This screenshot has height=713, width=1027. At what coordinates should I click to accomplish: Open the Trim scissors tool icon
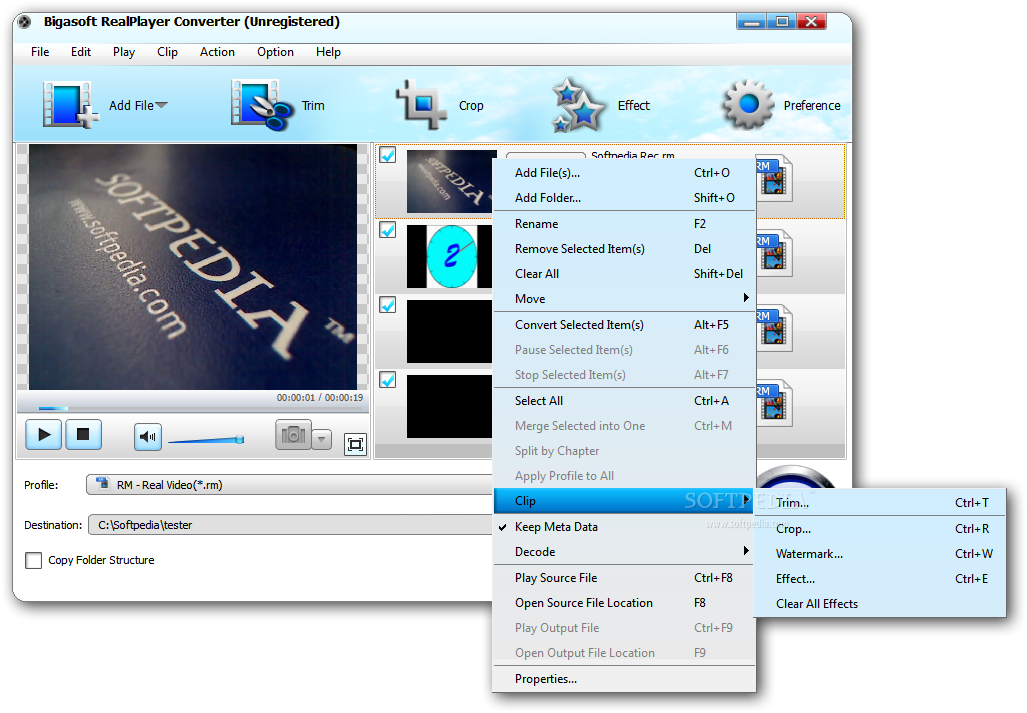262,105
